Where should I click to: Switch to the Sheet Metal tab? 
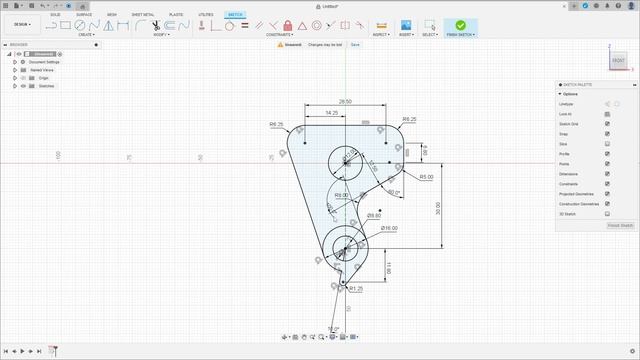point(143,15)
